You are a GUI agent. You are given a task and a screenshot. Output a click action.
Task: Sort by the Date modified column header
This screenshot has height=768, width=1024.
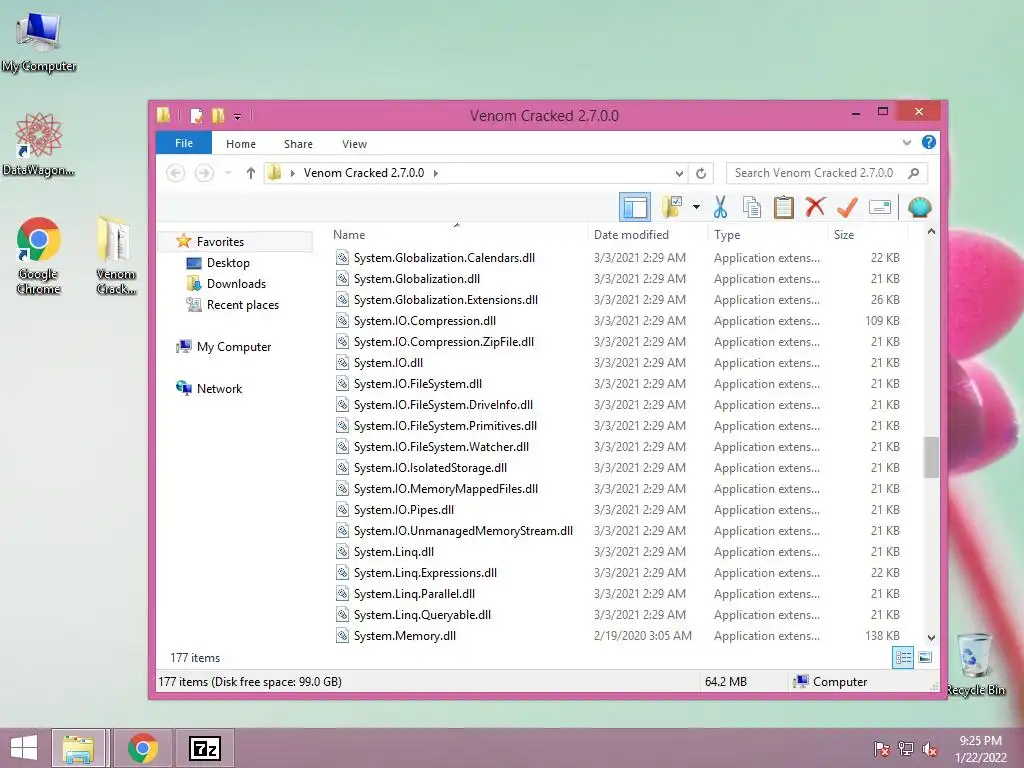tap(631, 234)
